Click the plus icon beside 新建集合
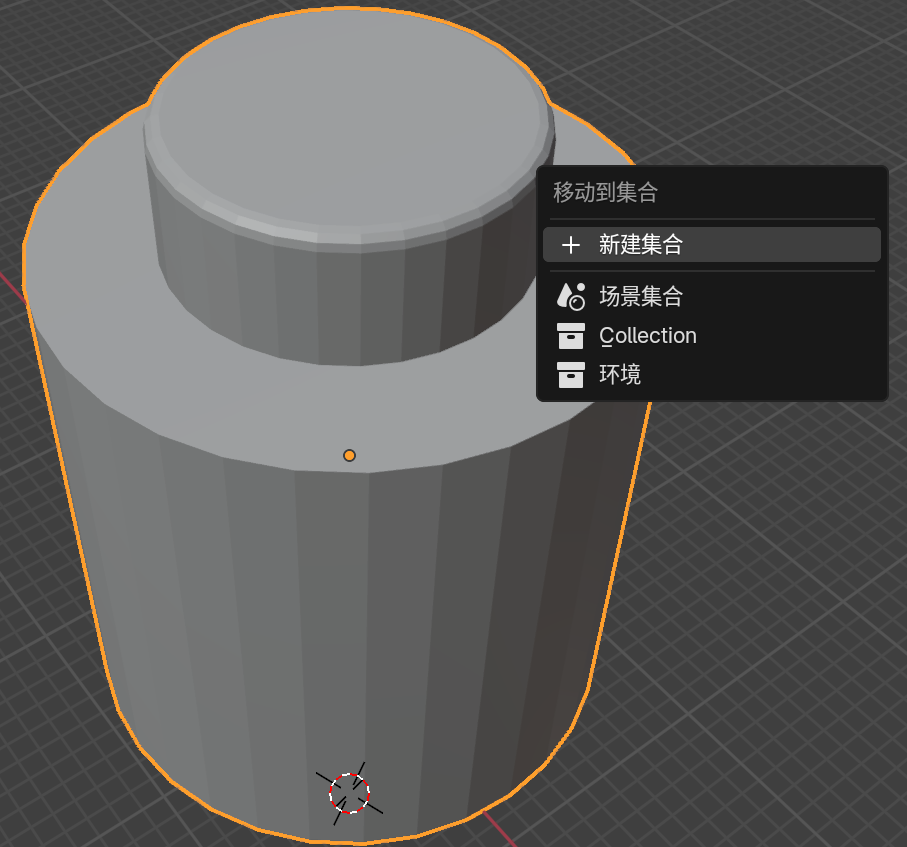Viewport: 907px width, 847px height. (571, 245)
